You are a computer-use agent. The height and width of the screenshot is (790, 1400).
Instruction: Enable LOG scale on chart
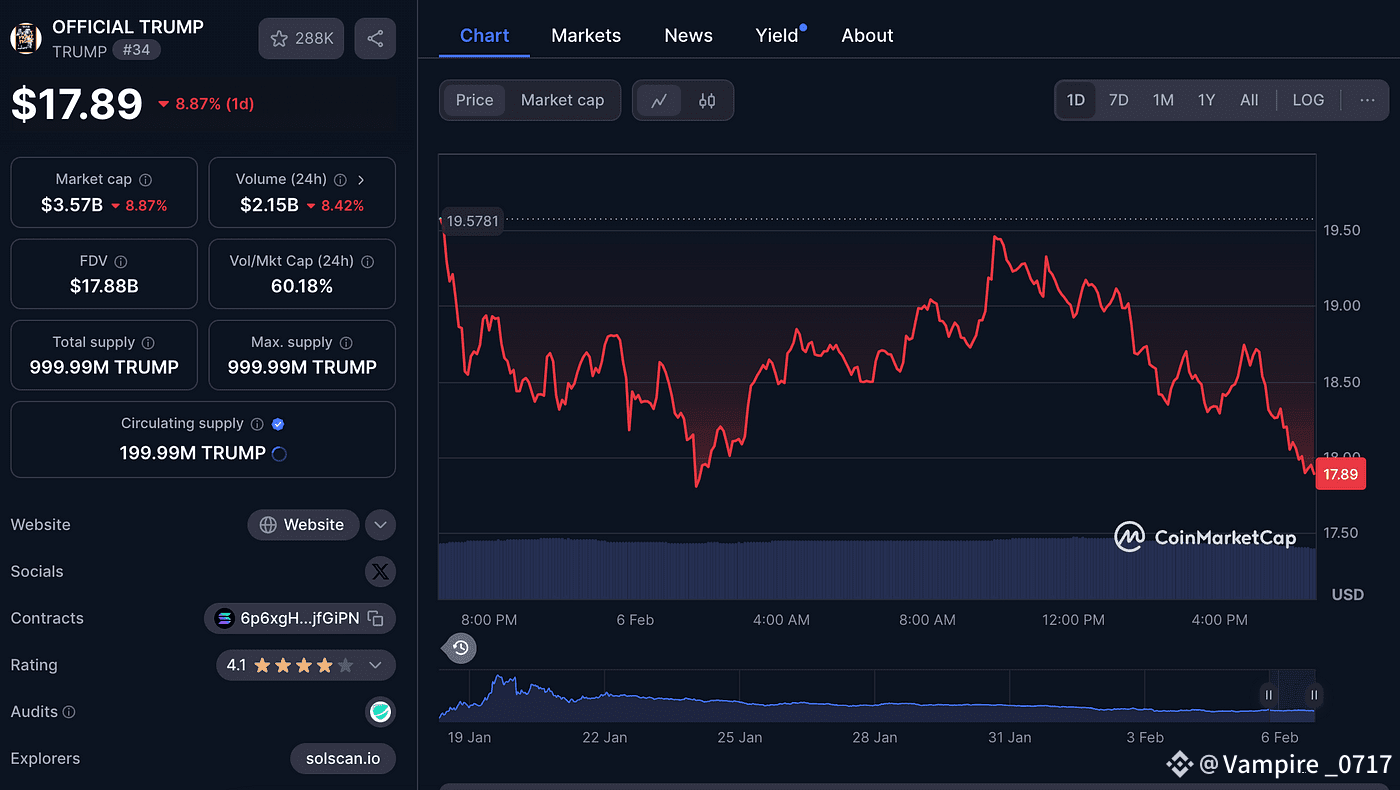click(1308, 100)
